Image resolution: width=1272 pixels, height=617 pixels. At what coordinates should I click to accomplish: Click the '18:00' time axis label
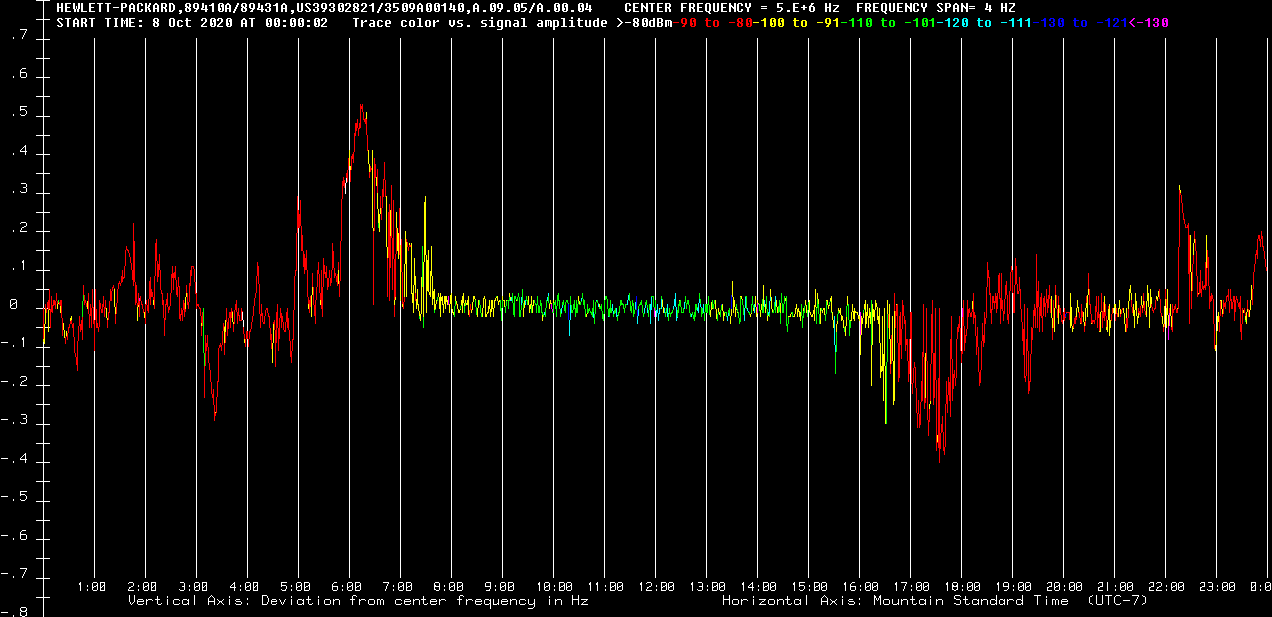point(962,587)
